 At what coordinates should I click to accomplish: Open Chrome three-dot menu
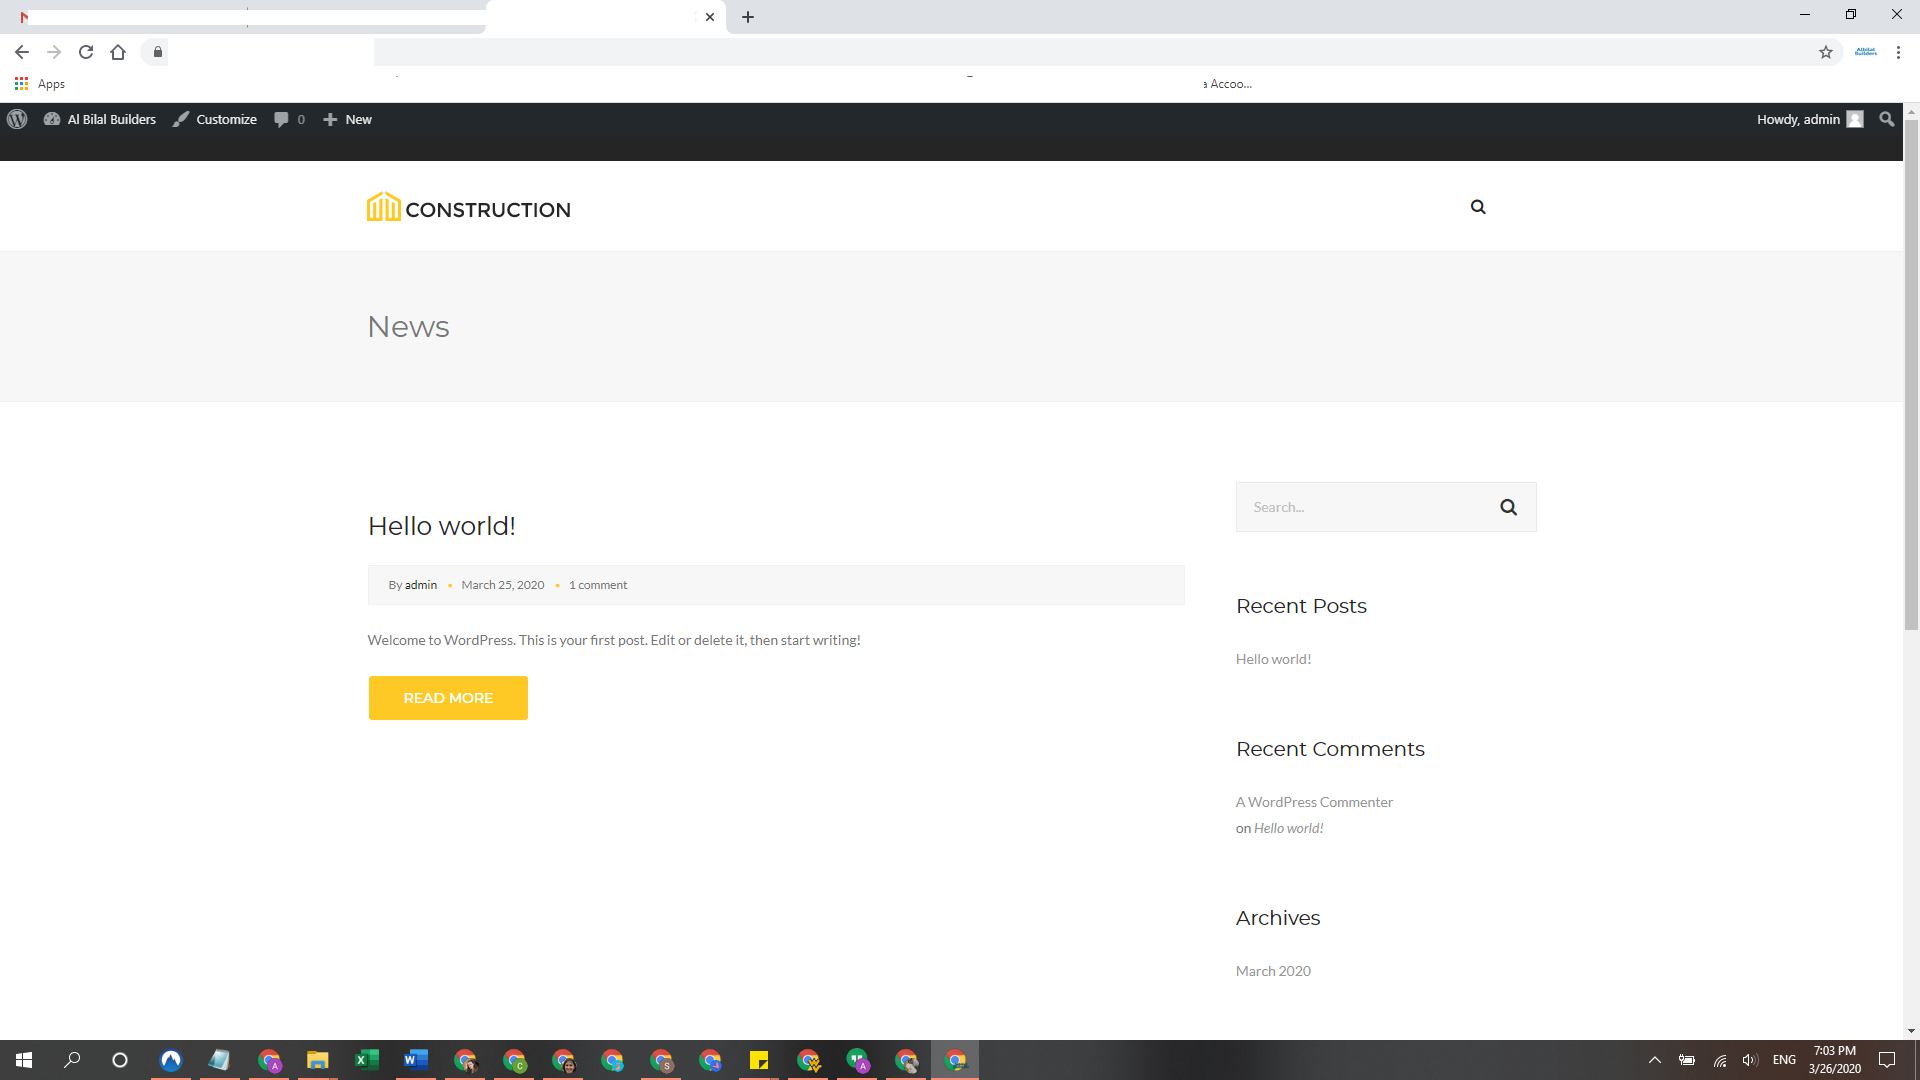1898,52
